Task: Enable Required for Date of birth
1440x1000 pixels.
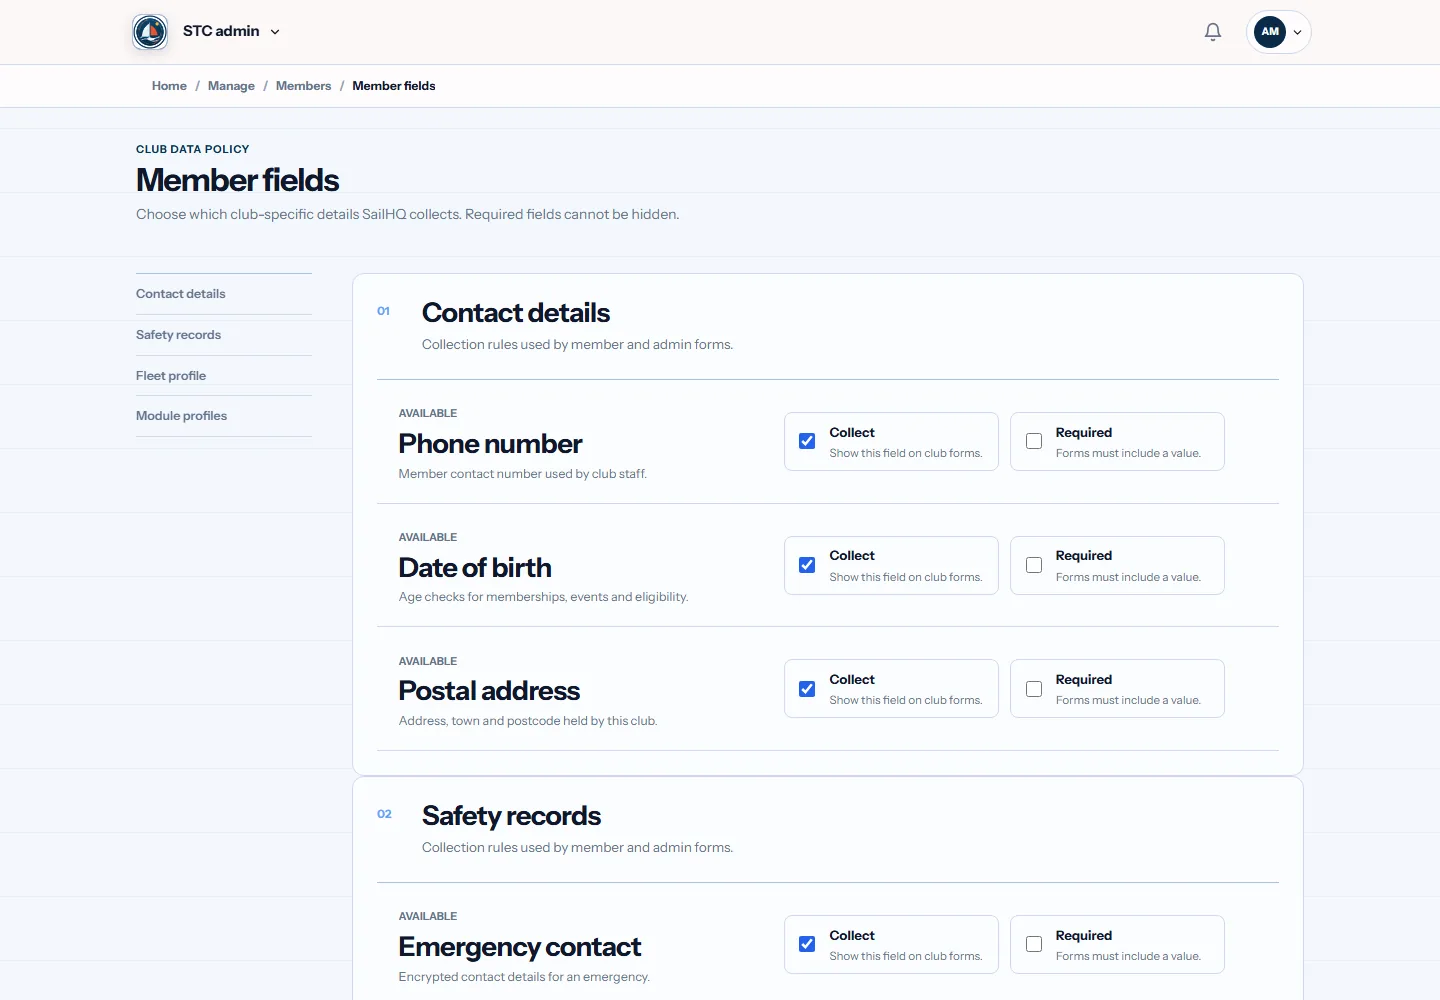Action: [1034, 565]
